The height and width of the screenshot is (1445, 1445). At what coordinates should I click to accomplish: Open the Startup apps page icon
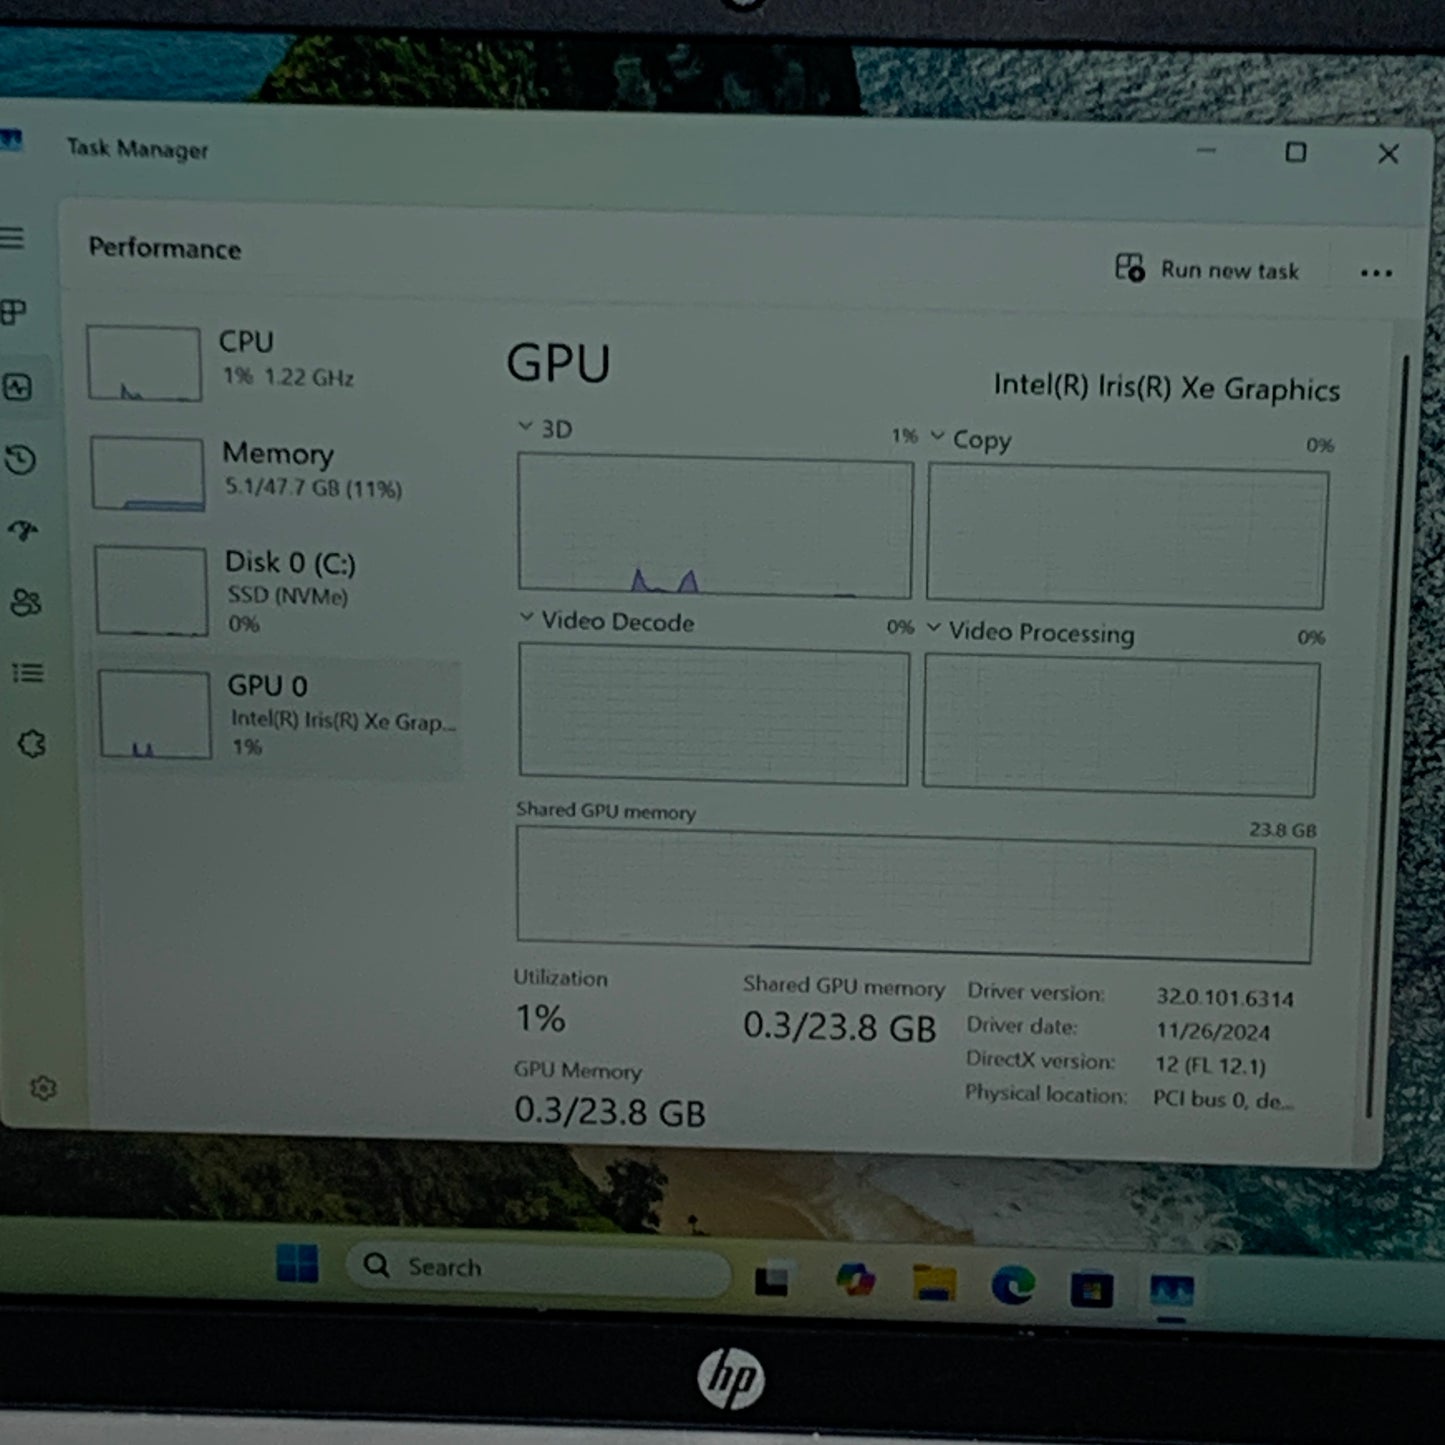(23, 530)
